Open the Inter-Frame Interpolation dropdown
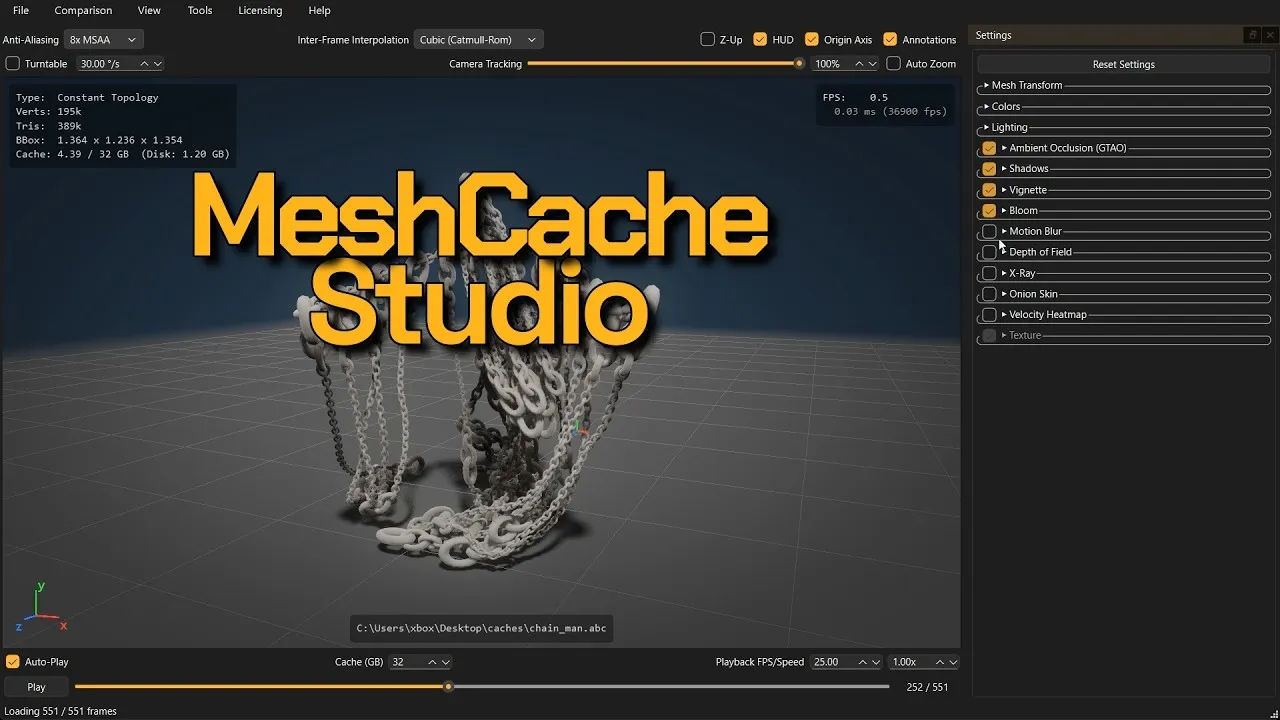 click(x=477, y=40)
